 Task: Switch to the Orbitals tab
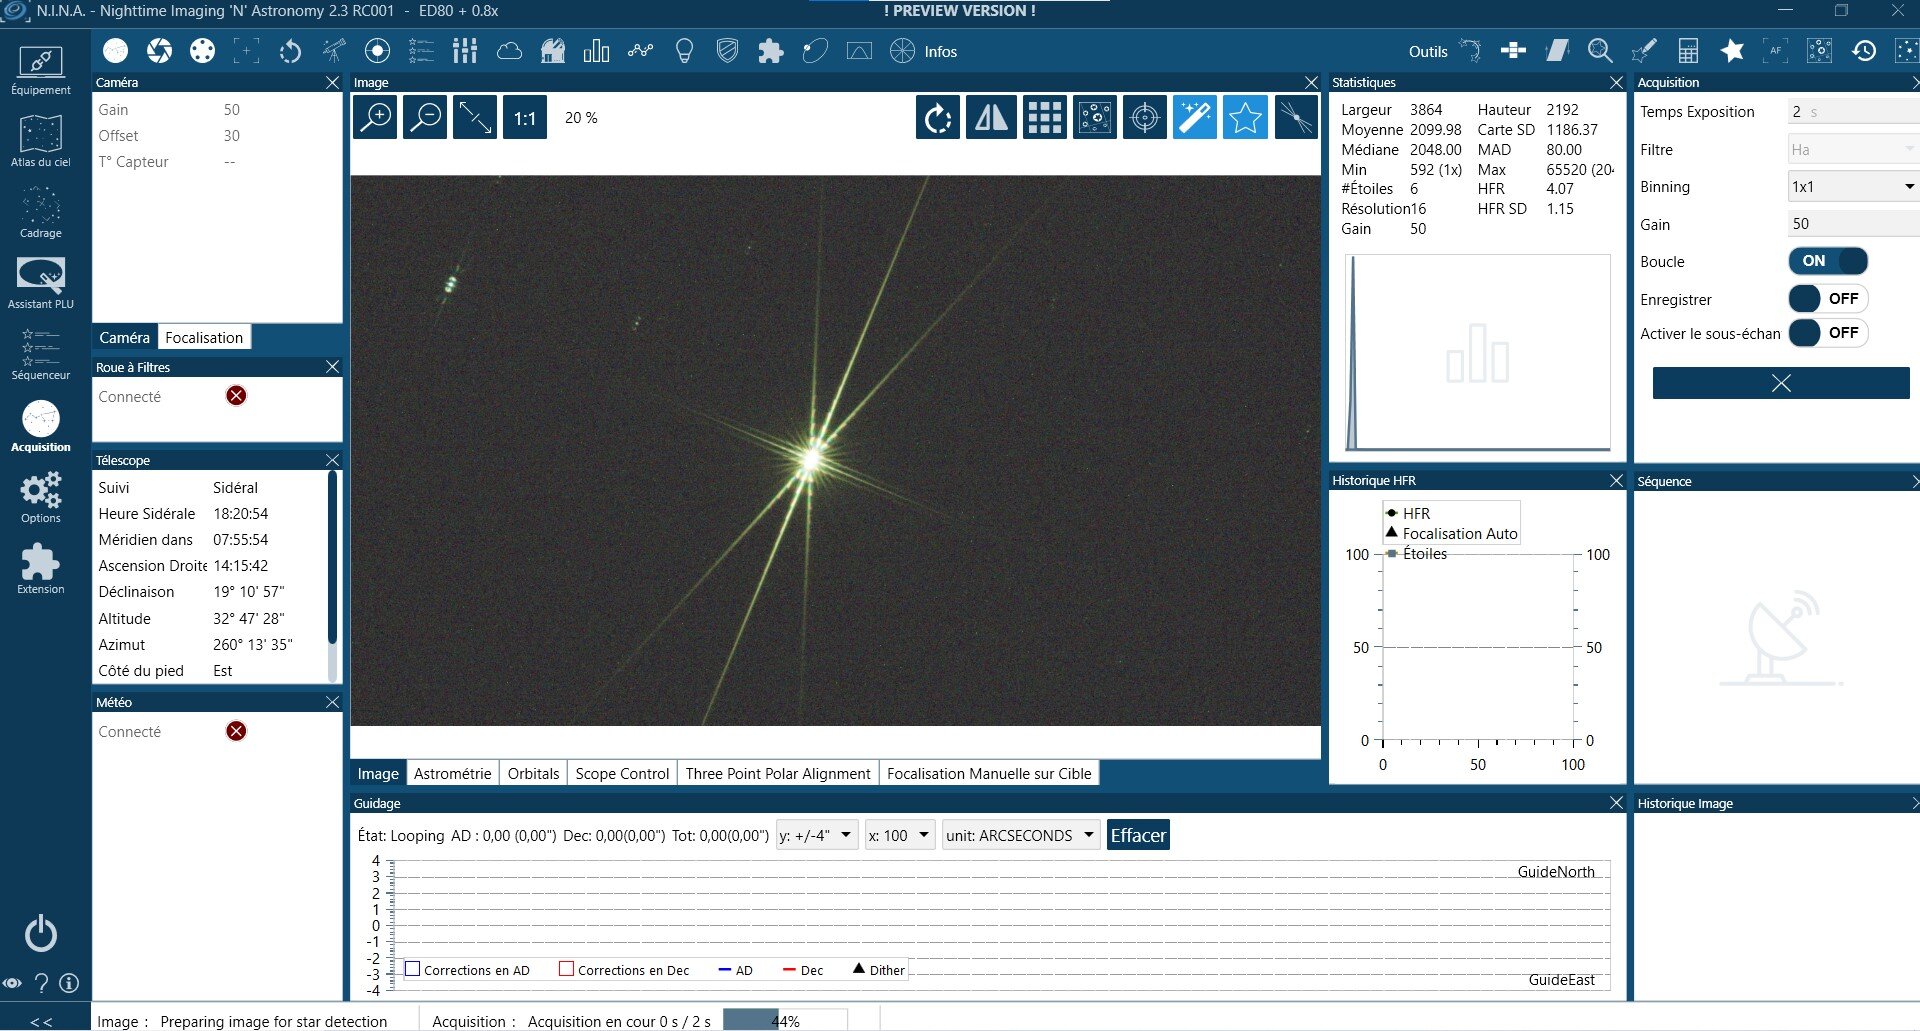click(x=533, y=773)
